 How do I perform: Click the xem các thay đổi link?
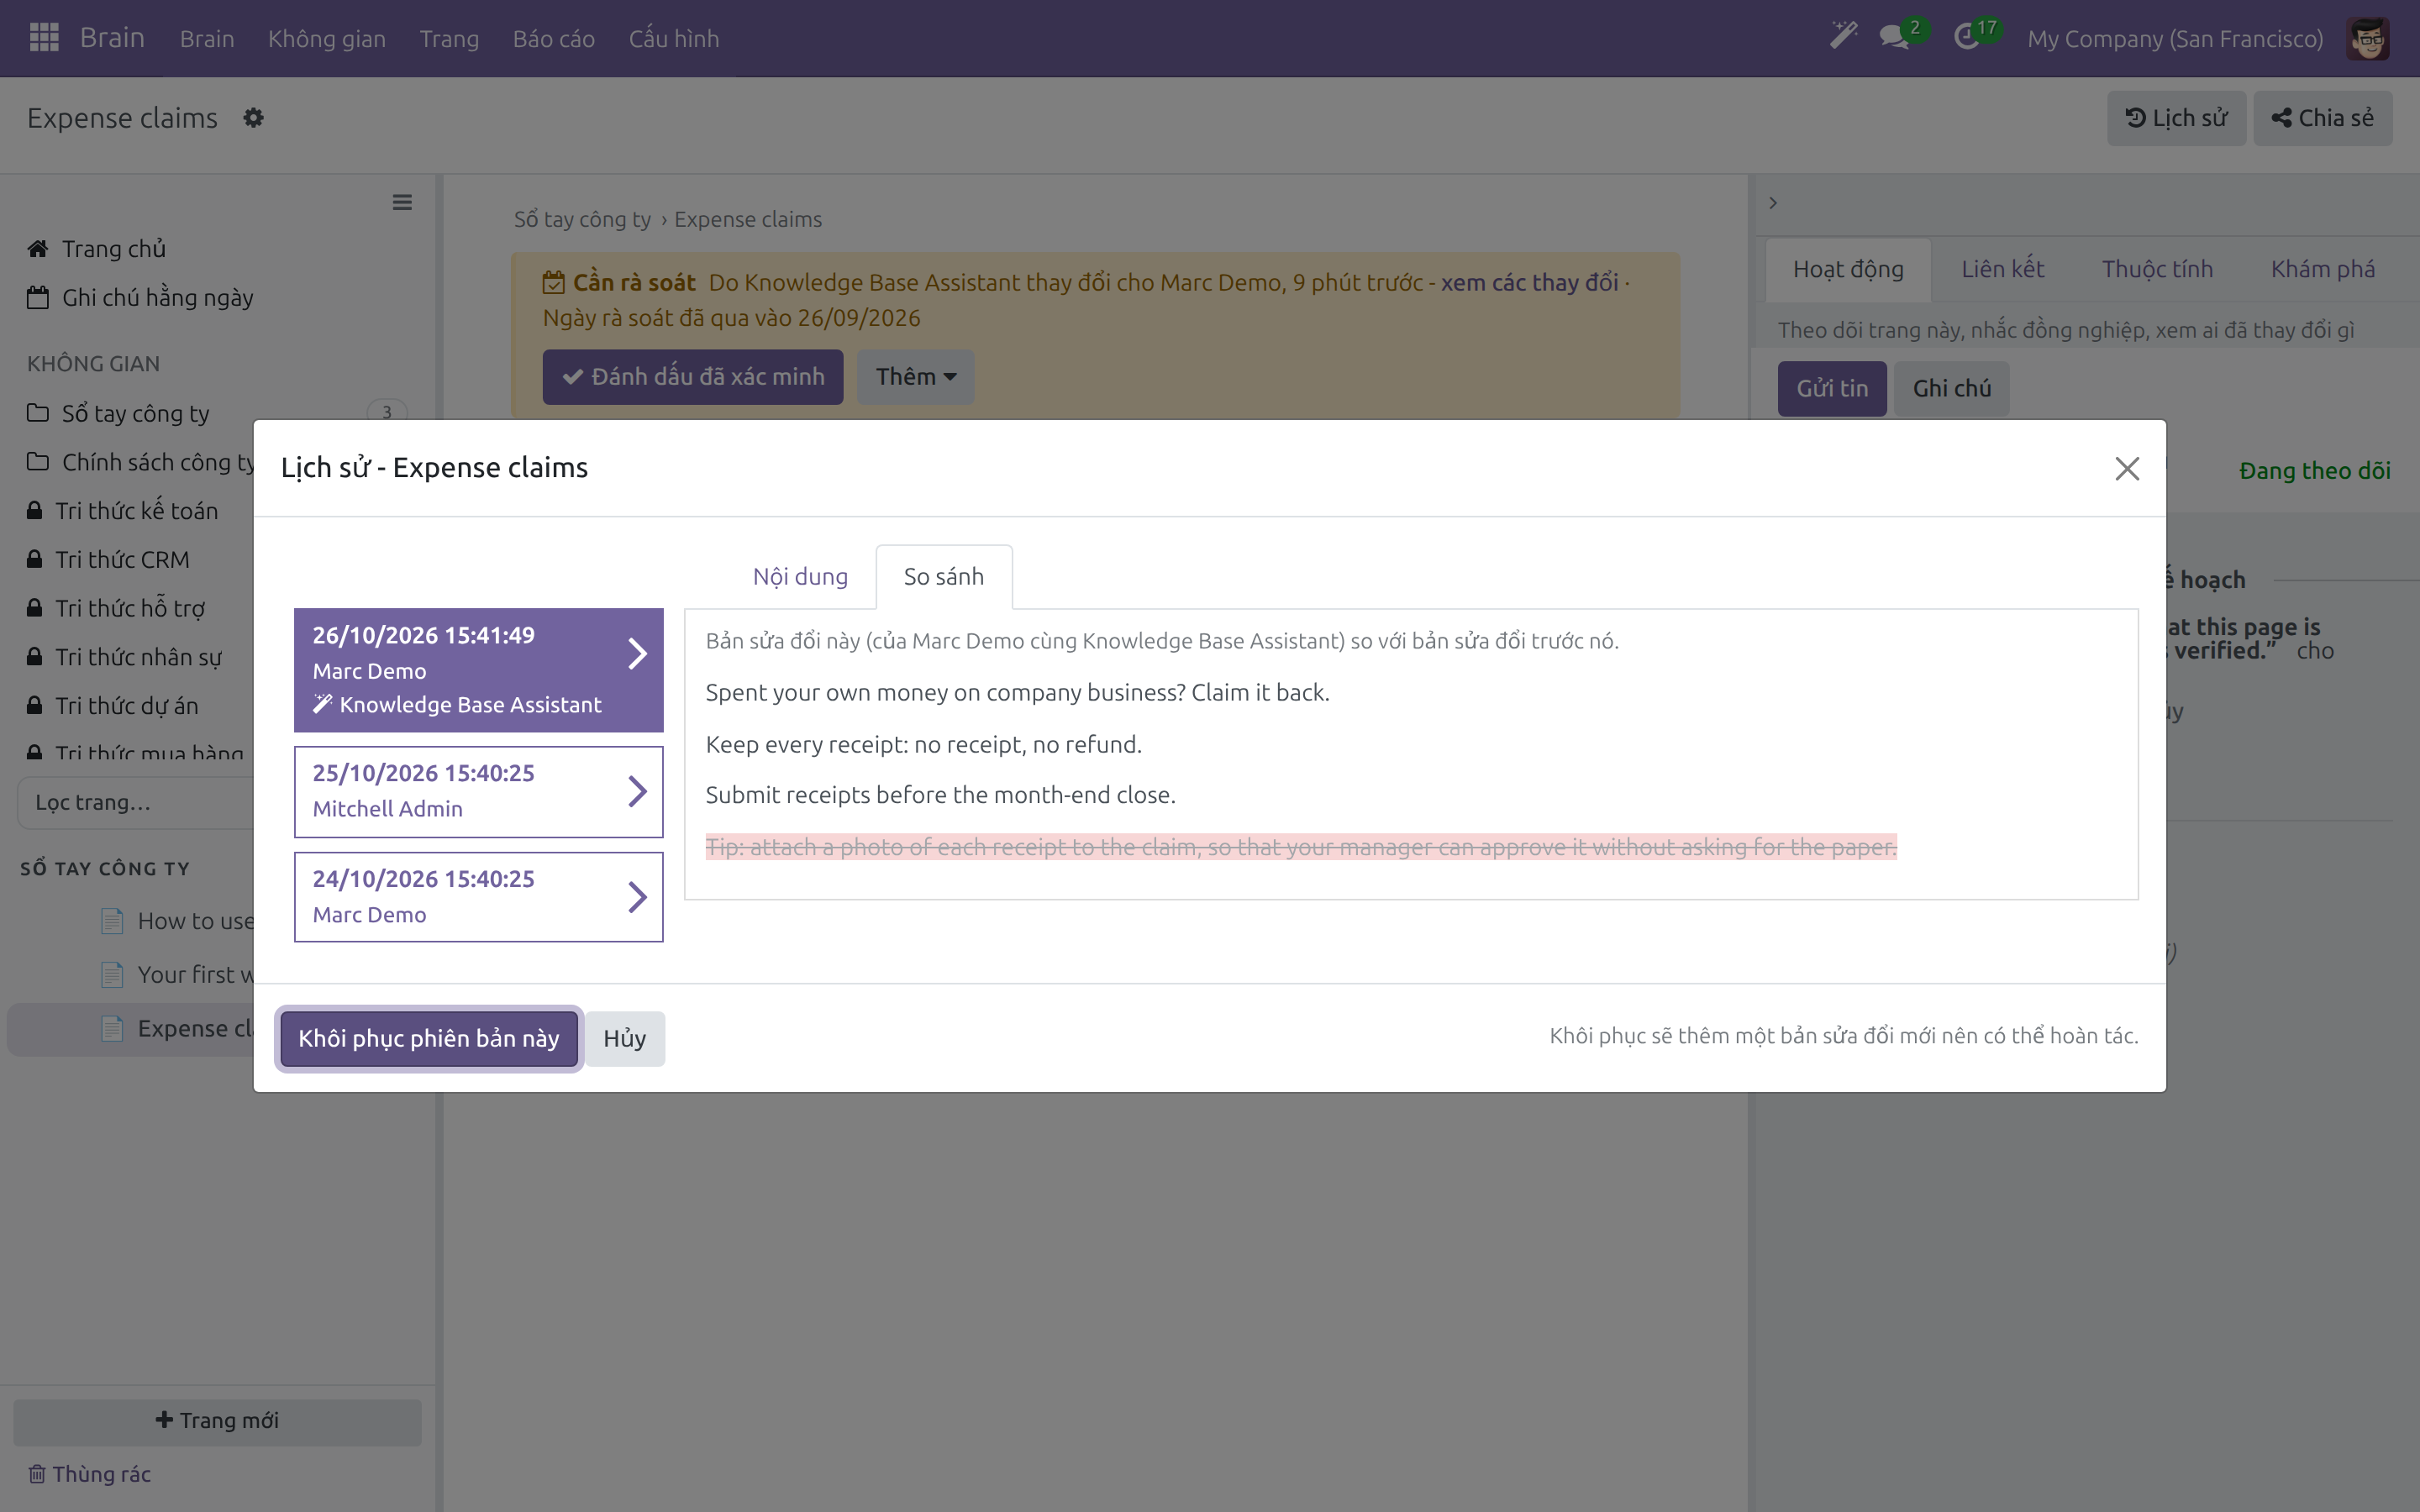coord(1529,282)
